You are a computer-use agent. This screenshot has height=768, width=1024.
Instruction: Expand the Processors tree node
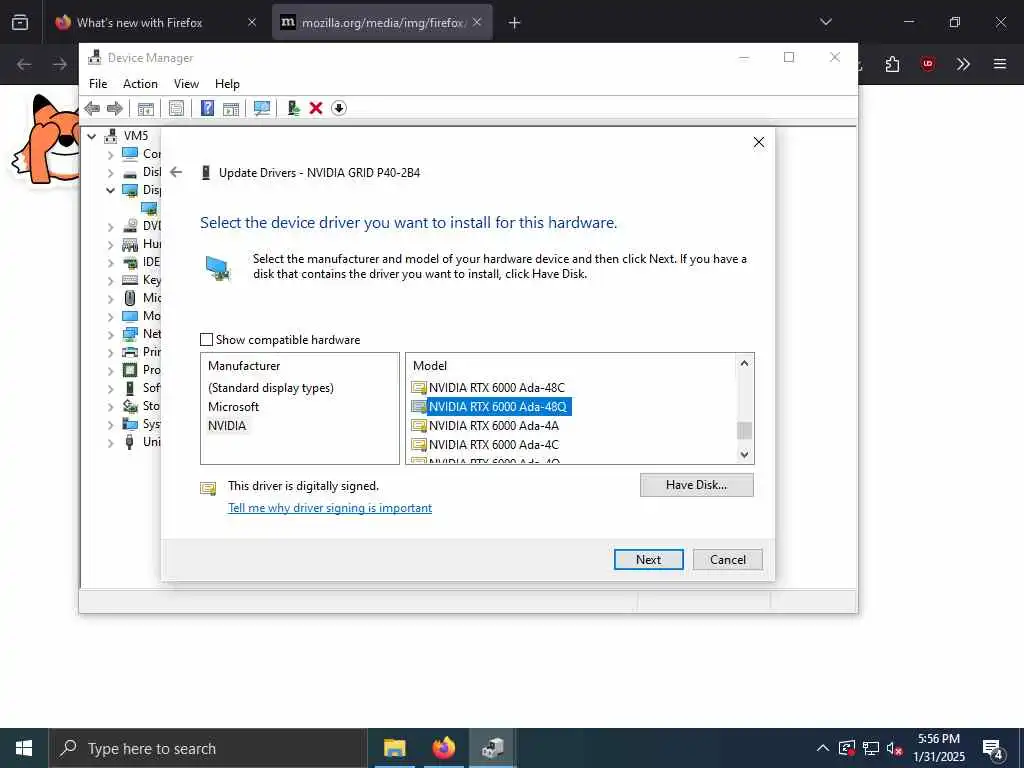click(110, 370)
